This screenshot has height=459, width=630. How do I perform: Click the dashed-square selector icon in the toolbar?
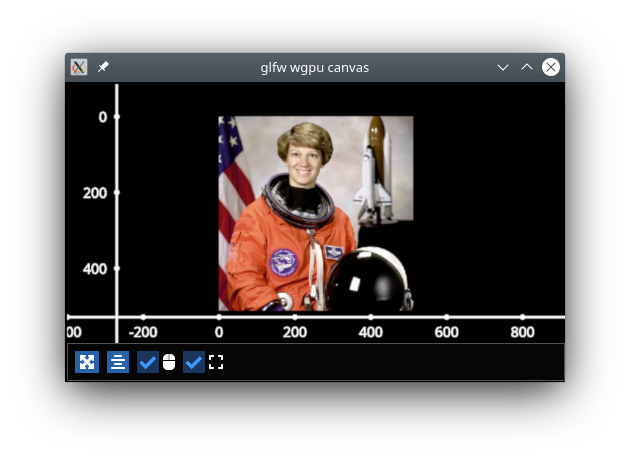[216, 362]
